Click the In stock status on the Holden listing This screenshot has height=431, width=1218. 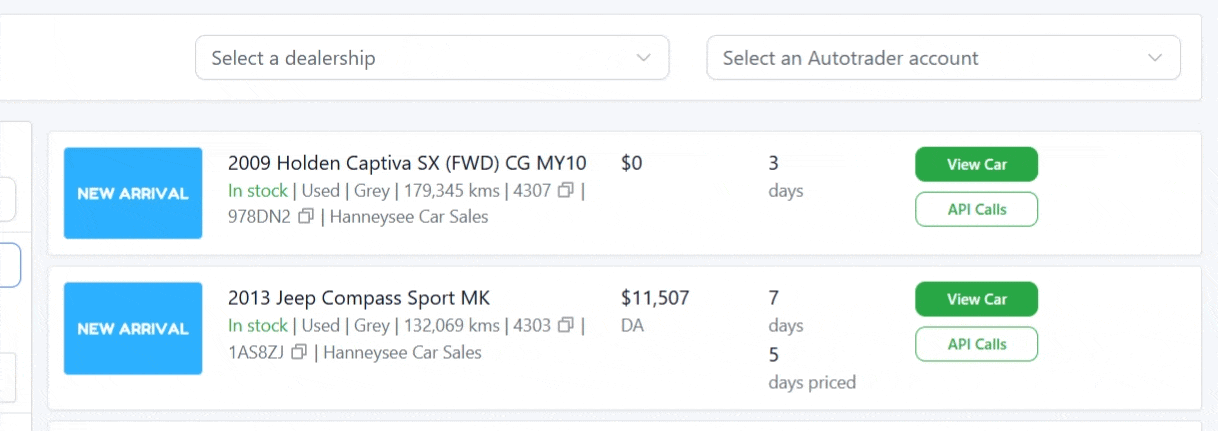pyautogui.click(x=258, y=190)
